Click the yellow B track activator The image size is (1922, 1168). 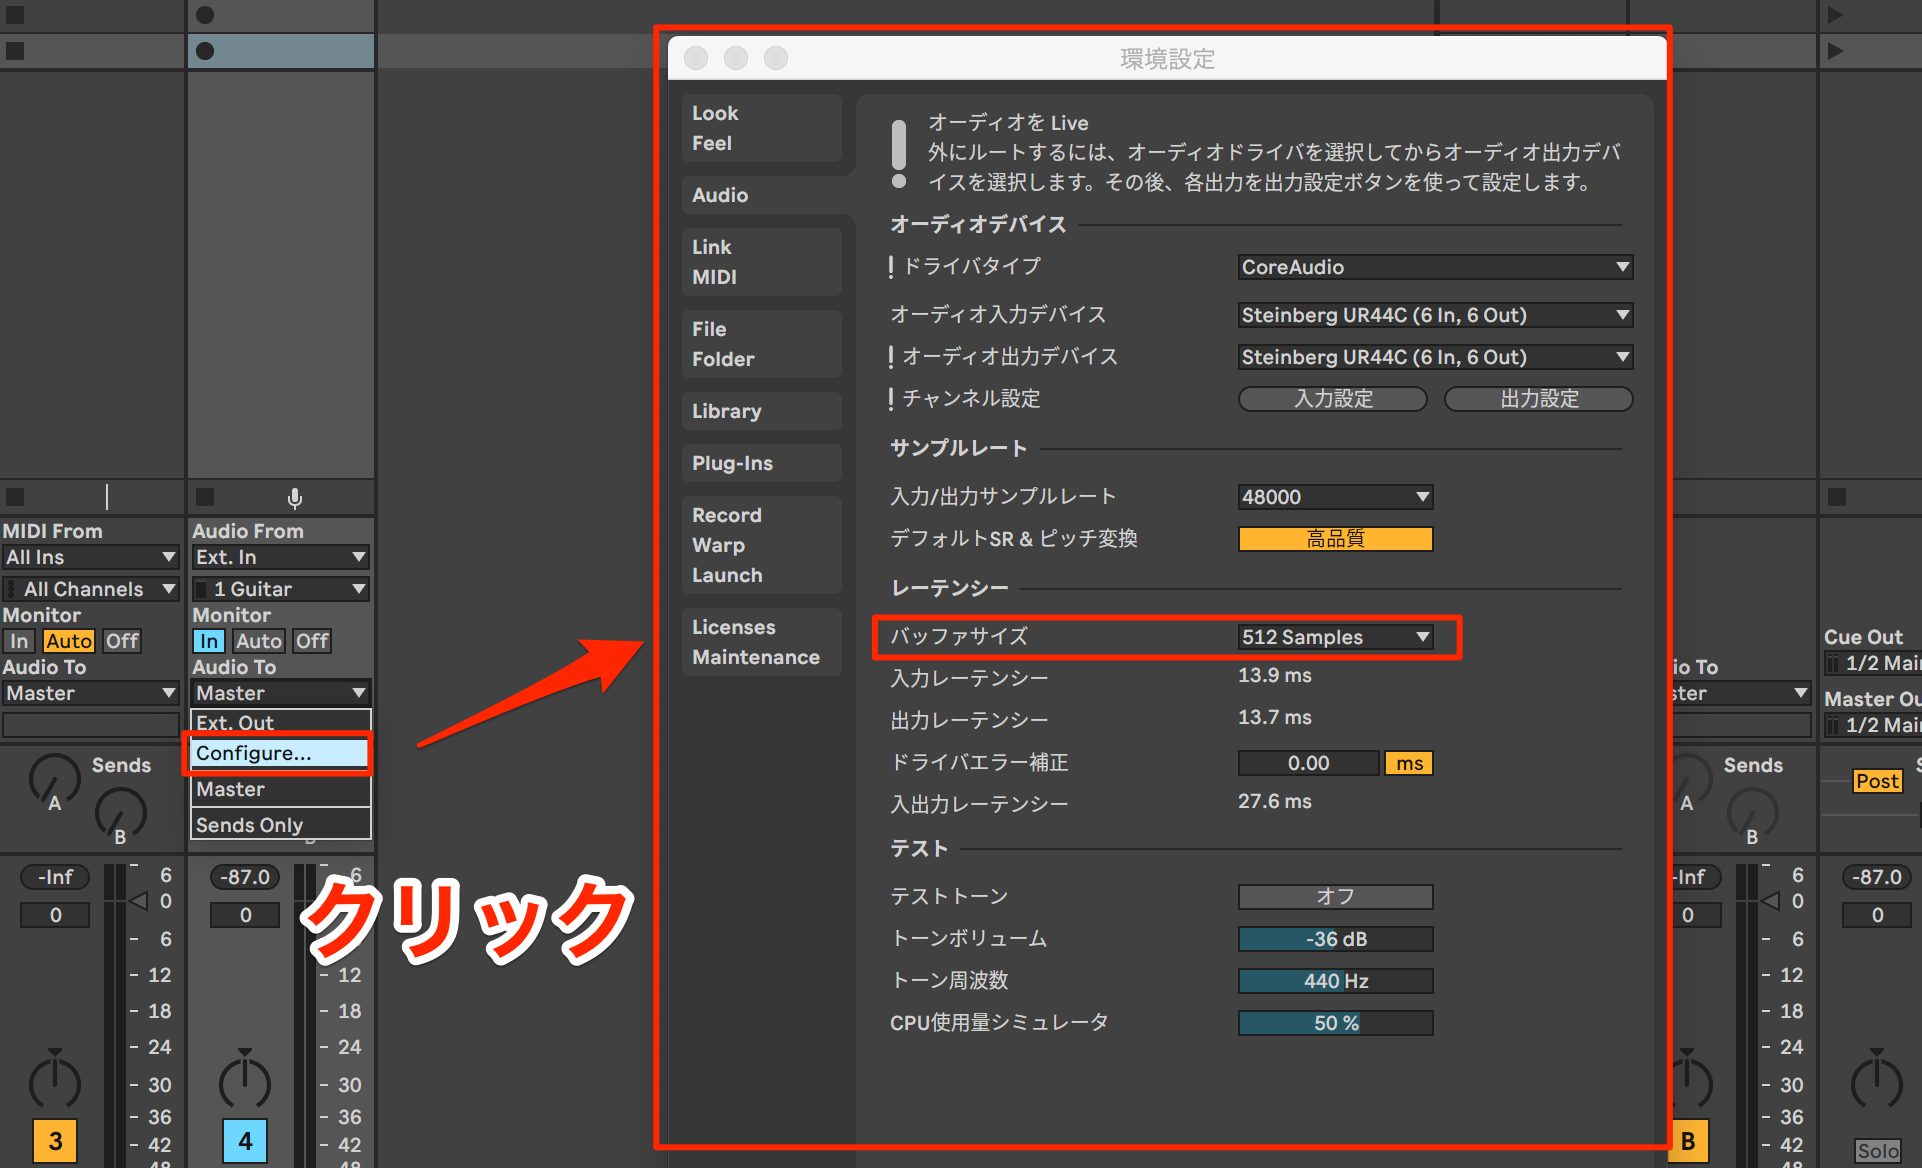[1688, 1141]
